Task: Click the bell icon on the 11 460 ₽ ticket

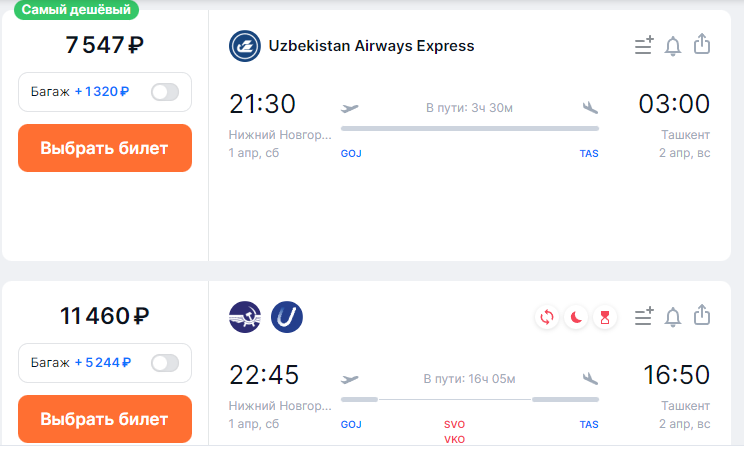Action: [x=673, y=317]
